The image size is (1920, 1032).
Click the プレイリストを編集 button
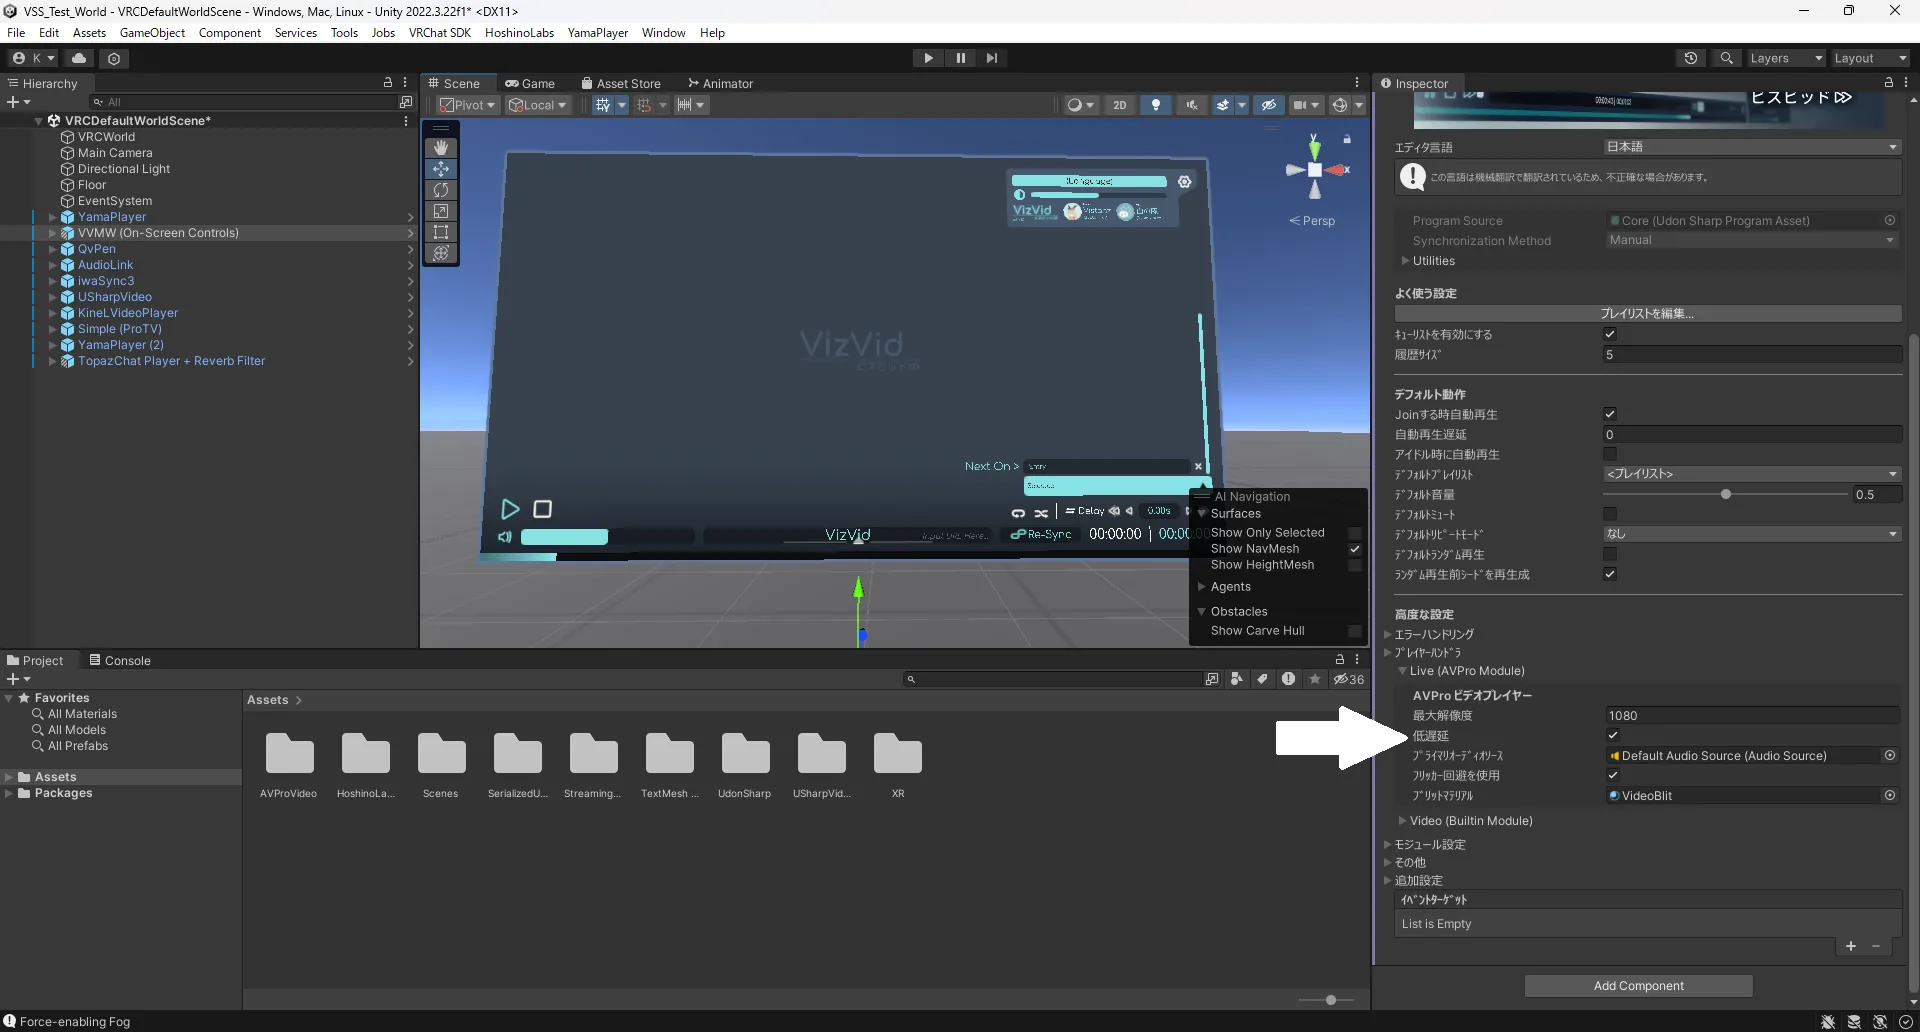tap(1647, 314)
